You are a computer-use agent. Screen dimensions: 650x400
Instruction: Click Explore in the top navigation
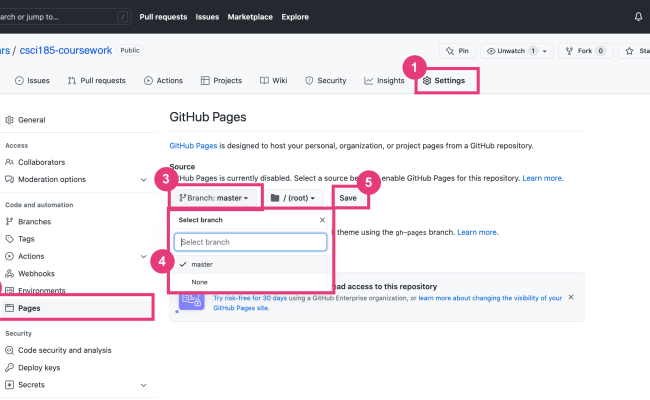(x=295, y=17)
